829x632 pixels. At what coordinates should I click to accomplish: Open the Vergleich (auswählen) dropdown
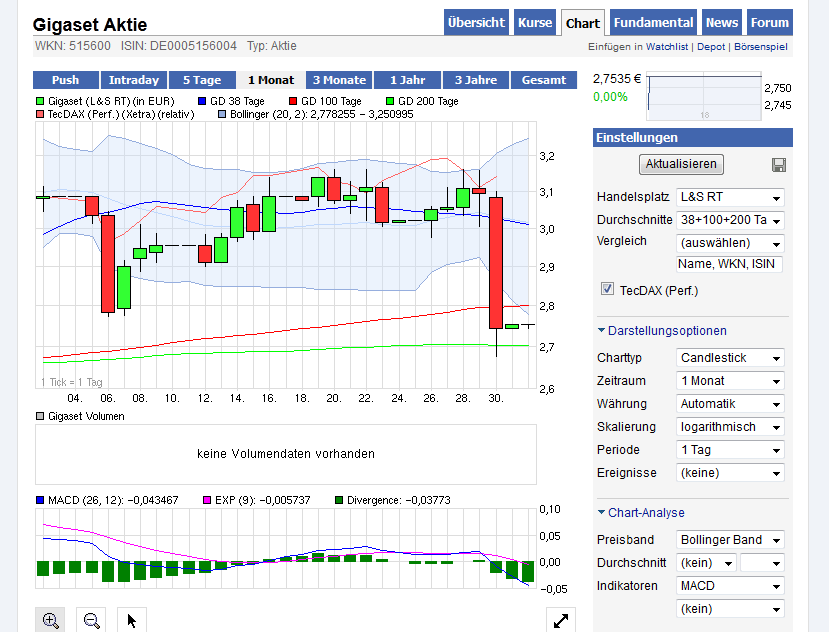coord(730,243)
